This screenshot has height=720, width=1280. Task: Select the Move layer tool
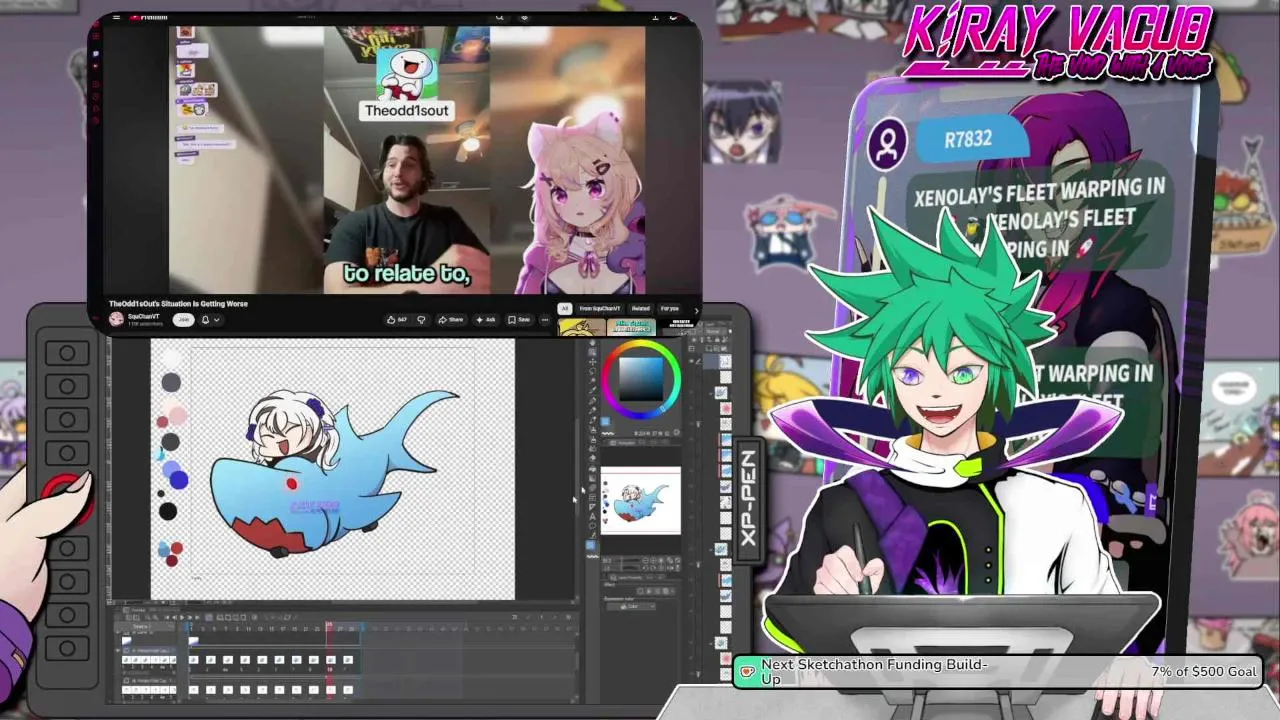point(592,362)
